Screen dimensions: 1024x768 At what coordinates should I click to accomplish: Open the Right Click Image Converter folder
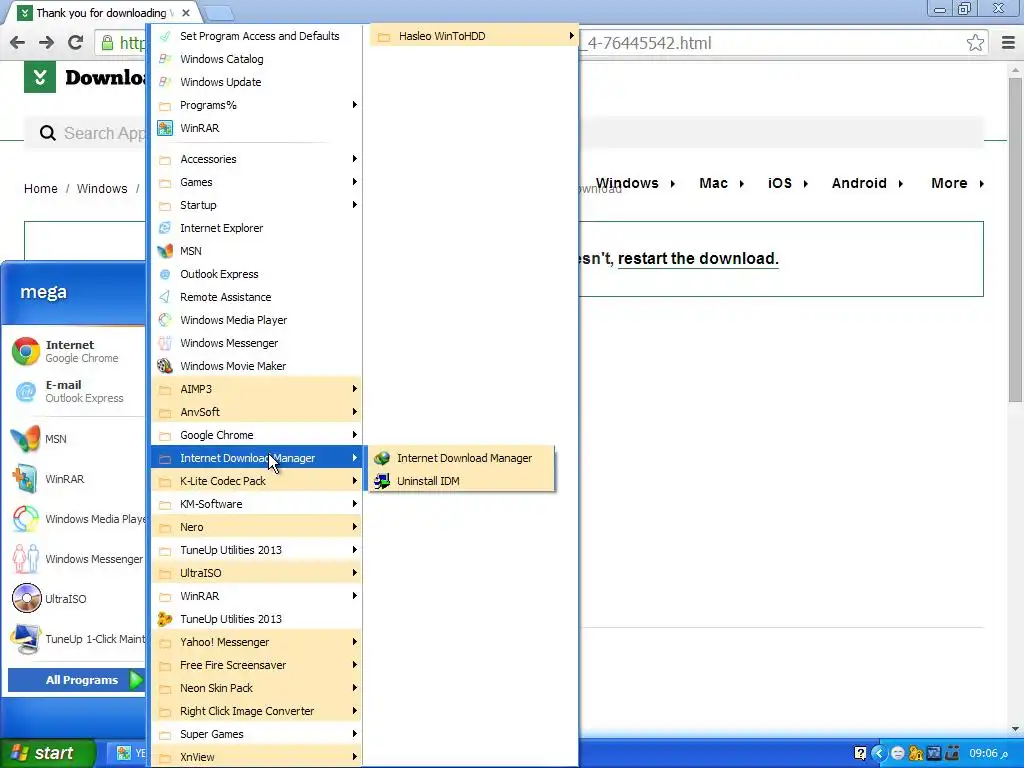pos(257,711)
